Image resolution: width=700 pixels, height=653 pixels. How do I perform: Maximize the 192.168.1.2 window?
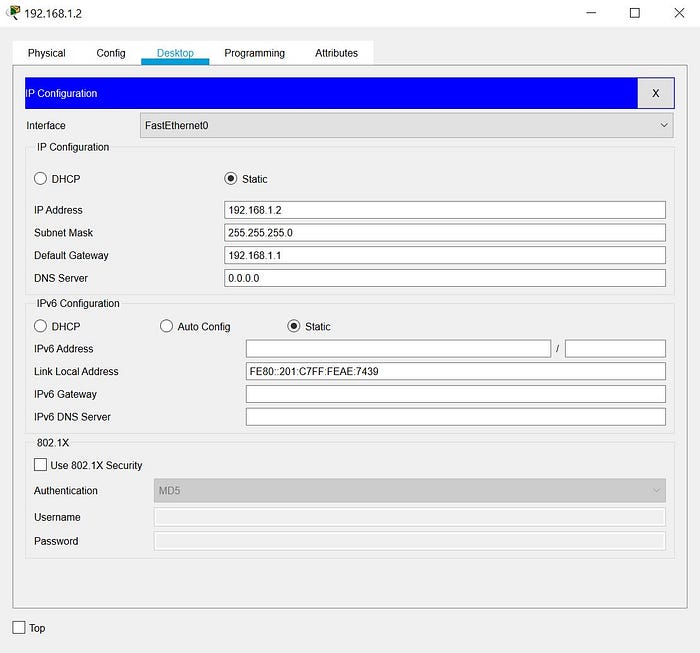(634, 13)
